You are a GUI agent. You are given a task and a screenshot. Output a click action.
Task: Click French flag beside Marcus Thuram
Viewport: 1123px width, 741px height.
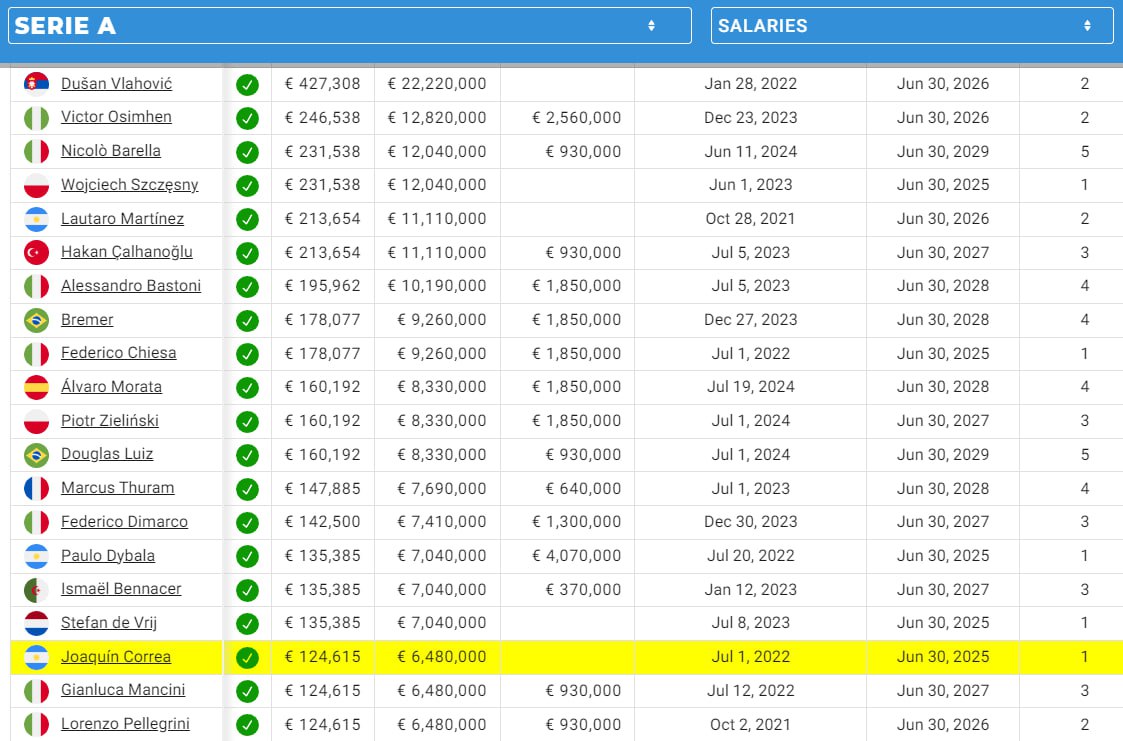coord(36,488)
